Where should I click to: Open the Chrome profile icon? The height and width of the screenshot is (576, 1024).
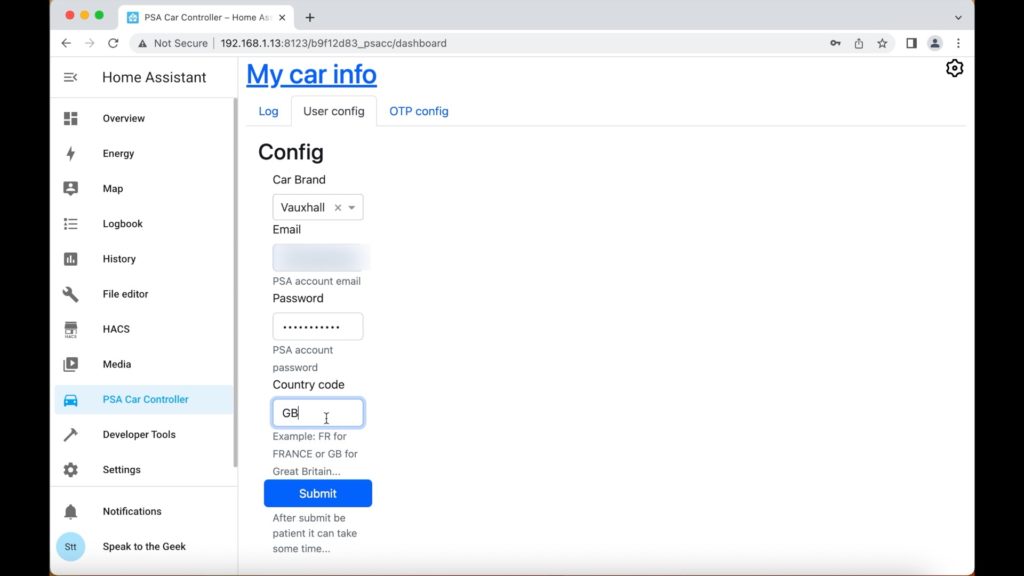coord(935,43)
